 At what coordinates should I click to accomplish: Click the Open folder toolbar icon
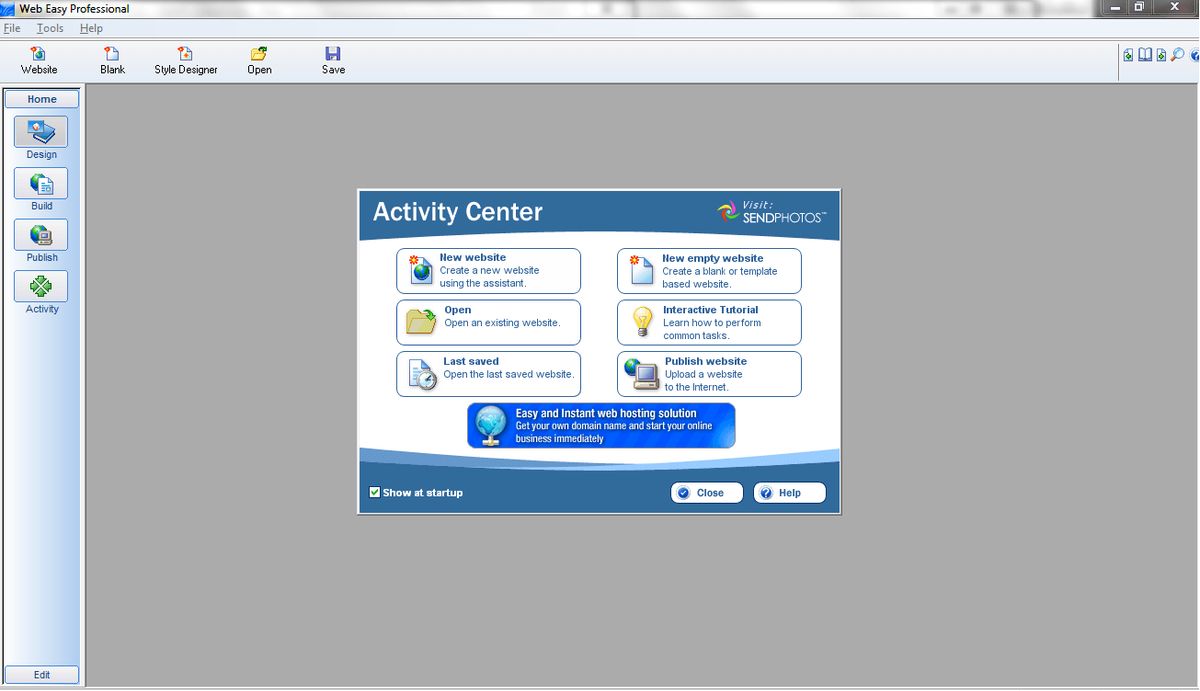coord(259,59)
